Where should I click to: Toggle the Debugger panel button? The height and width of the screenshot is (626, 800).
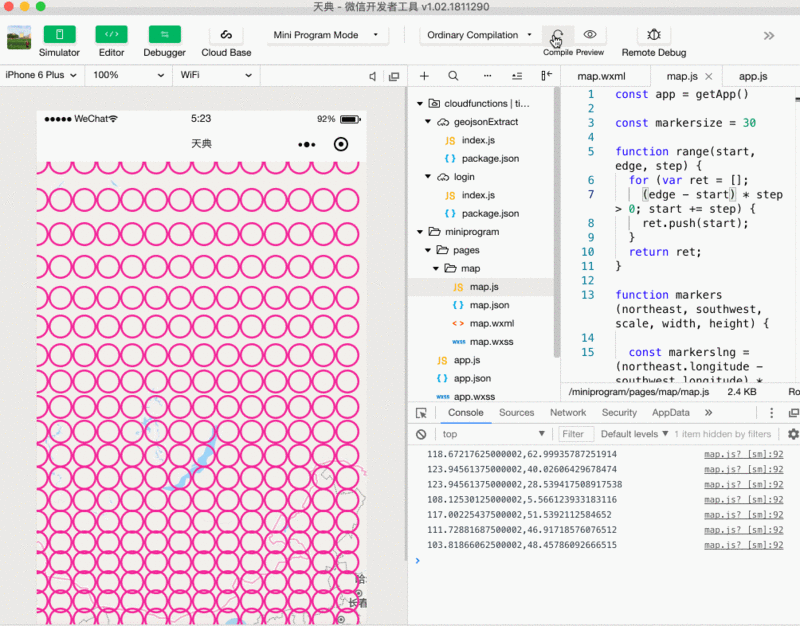point(164,35)
